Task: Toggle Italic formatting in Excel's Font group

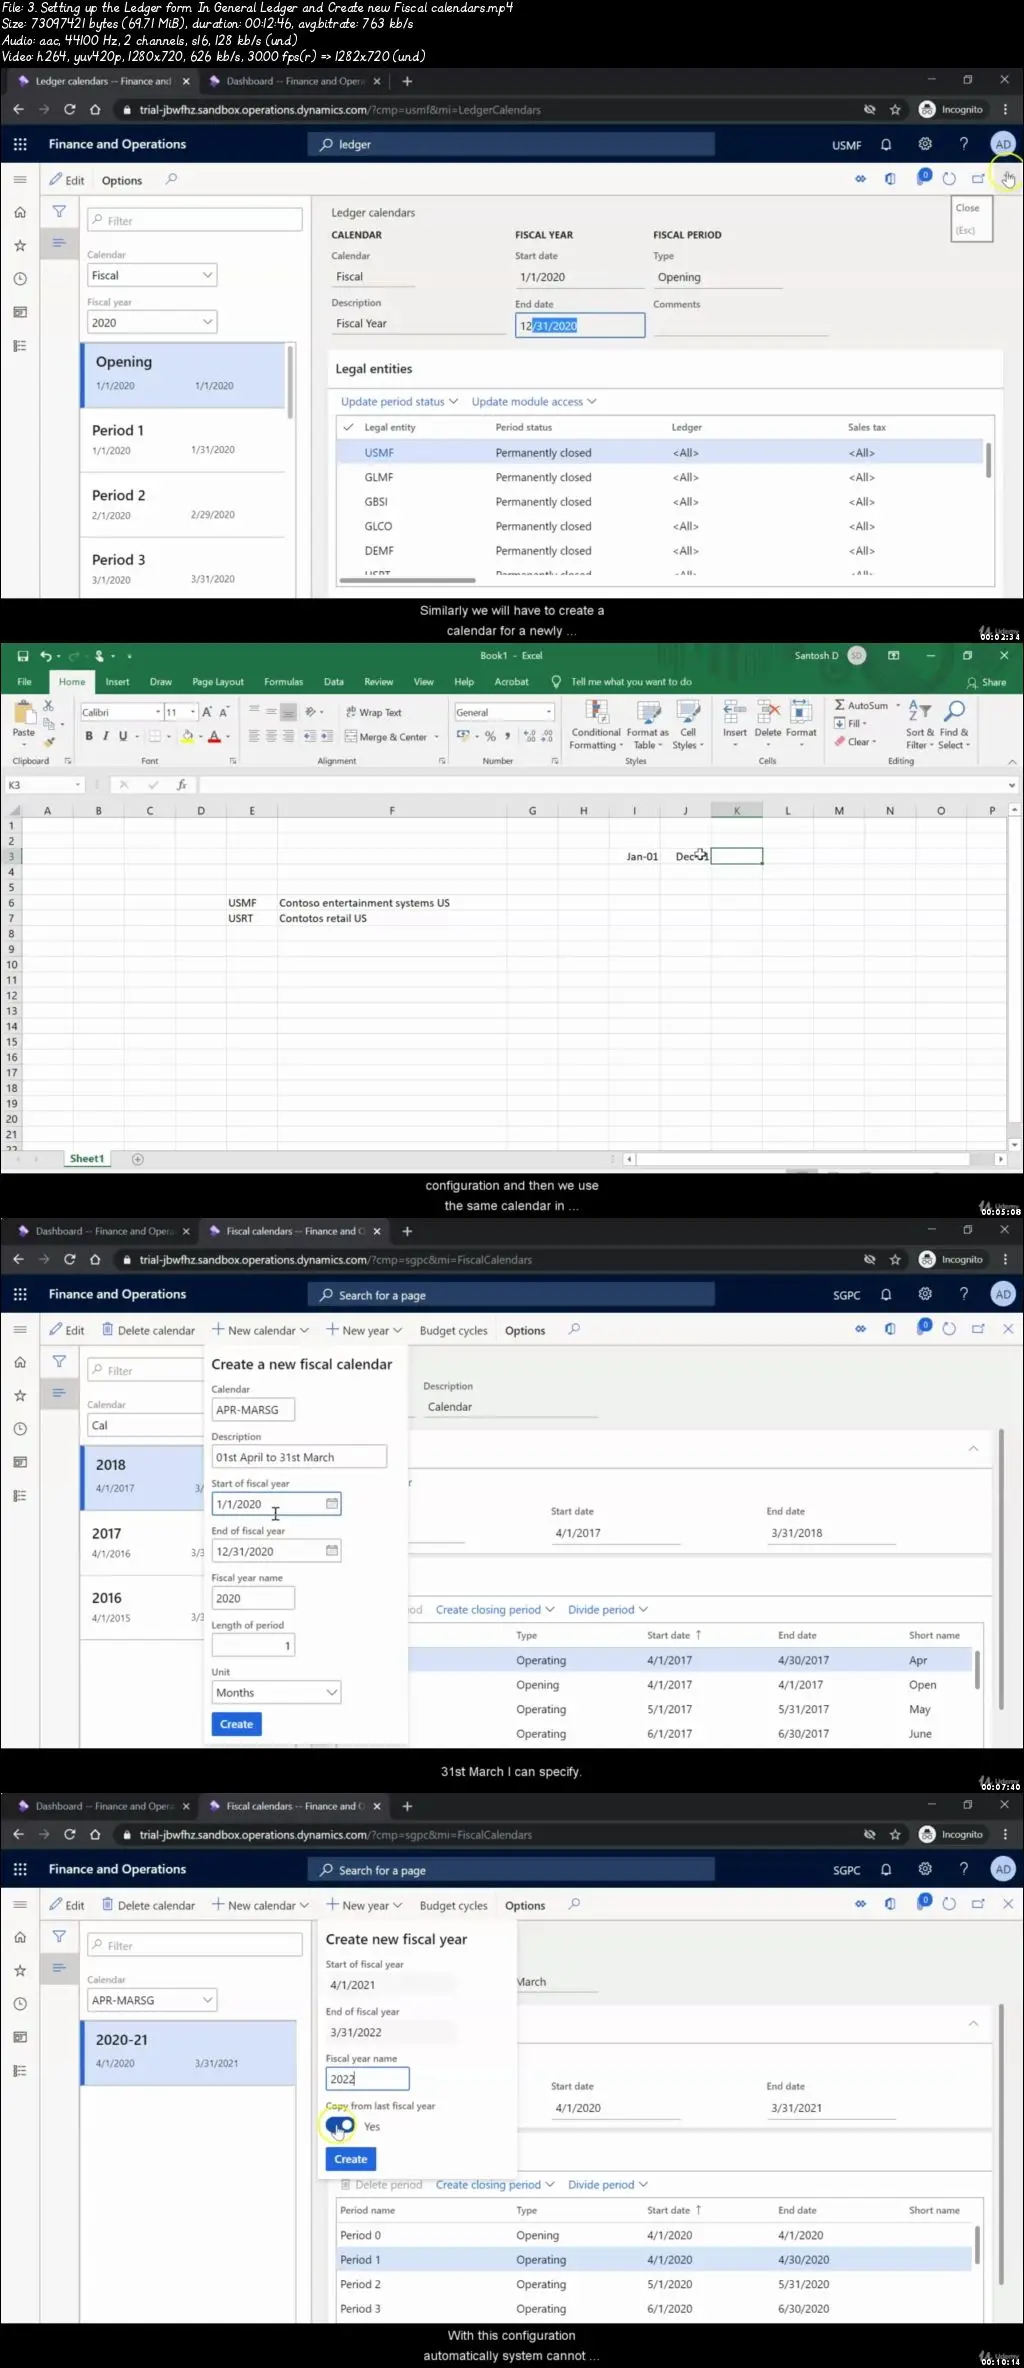Action: [x=106, y=736]
